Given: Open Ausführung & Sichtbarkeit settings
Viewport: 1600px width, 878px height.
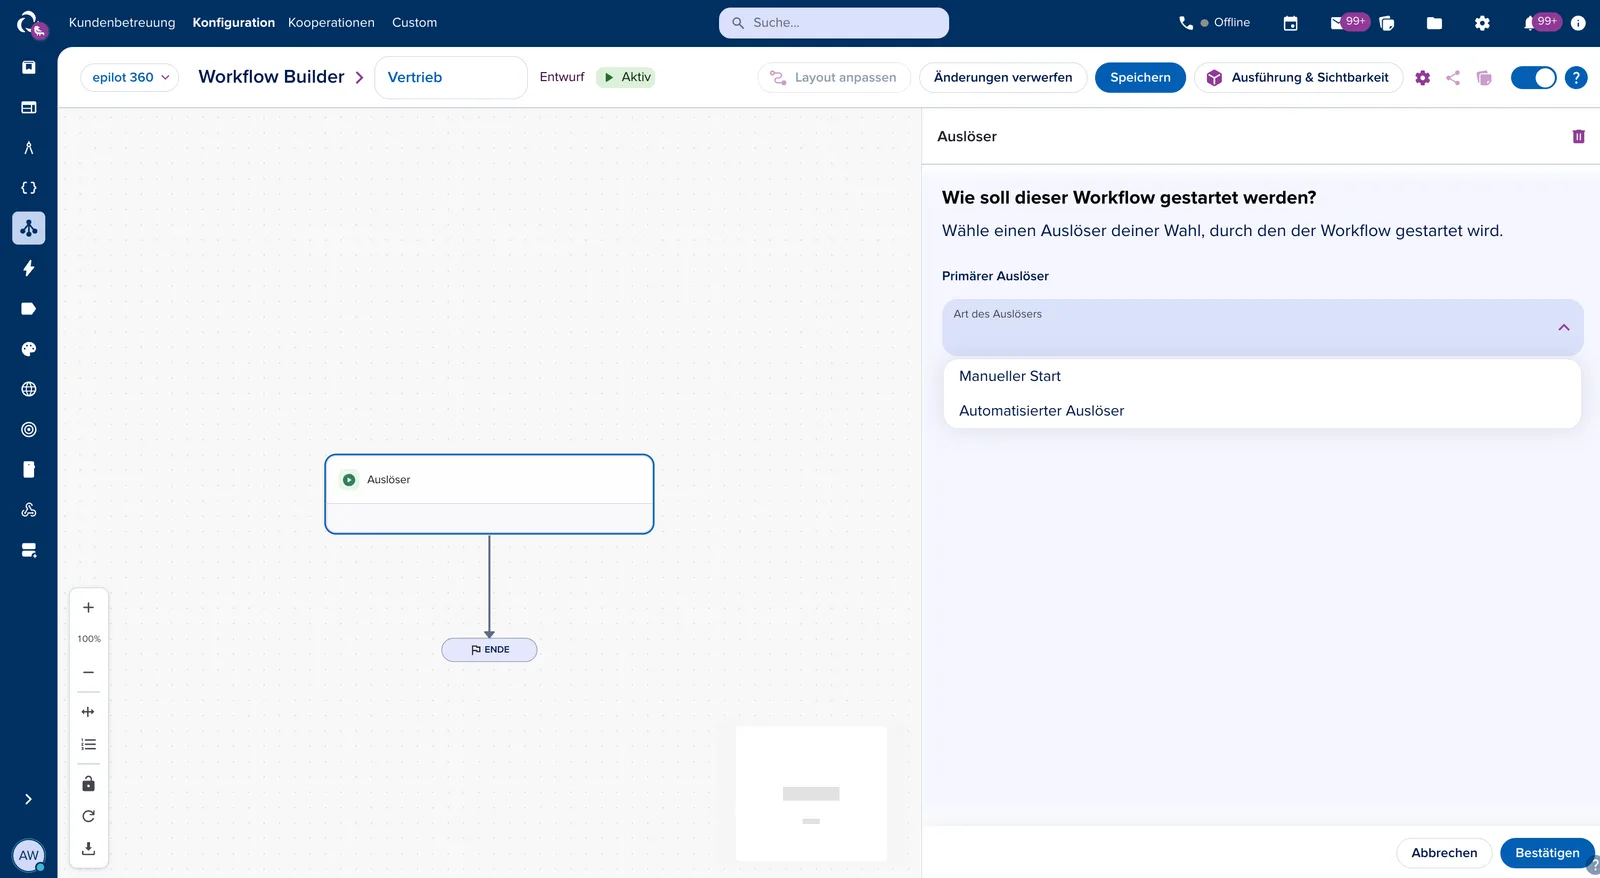Looking at the screenshot, I should pyautogui.click(x=1298, y=77).
